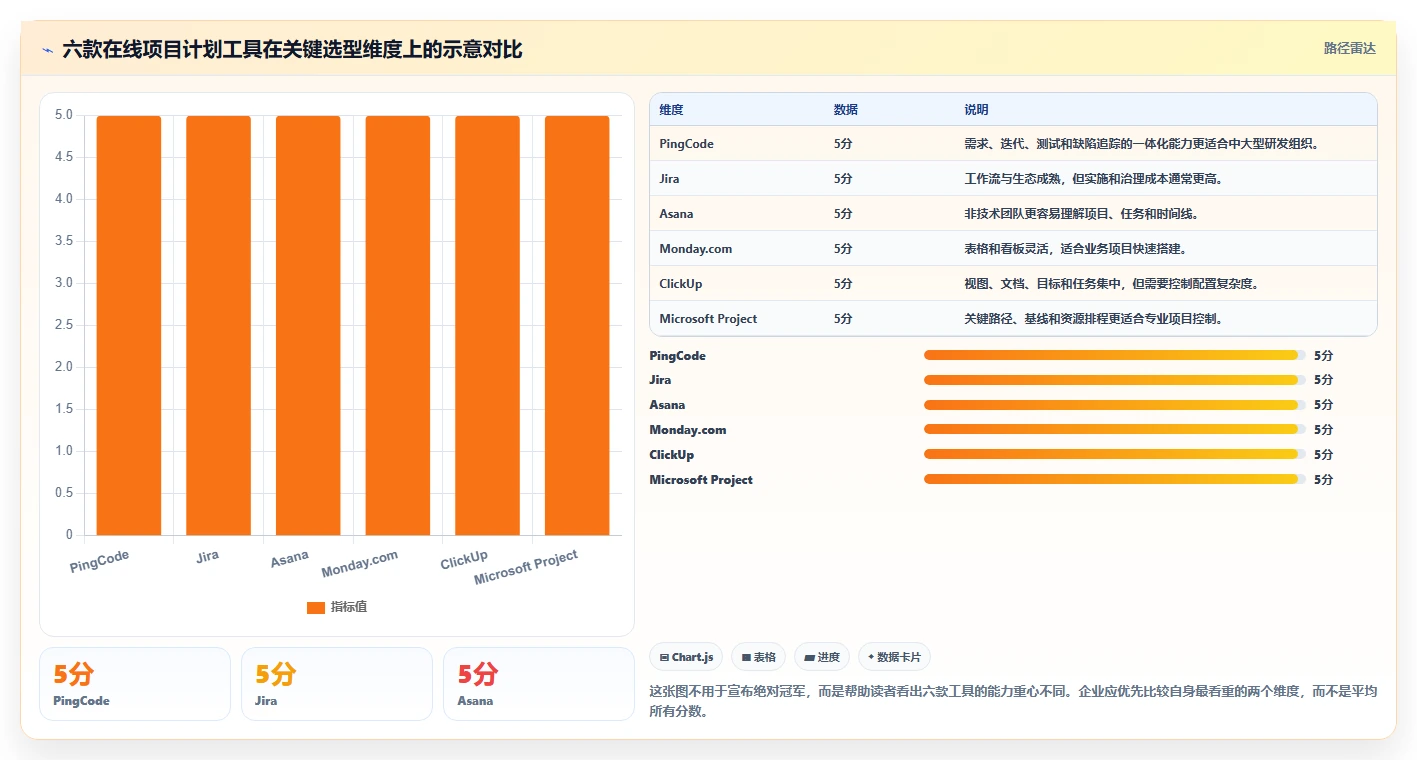This screenshot has width=1417, height=760.
Task: Click the 路径雷达 label in header
Action: click(x=1349, y=48)
